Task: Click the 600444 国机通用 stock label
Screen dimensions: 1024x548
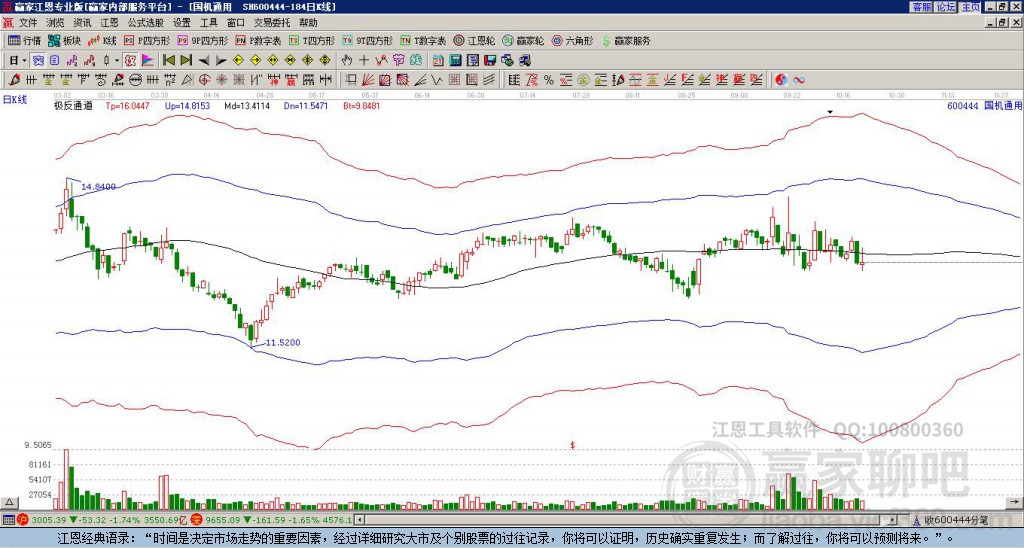Action: pyautogui.click(x=984, y=106)
